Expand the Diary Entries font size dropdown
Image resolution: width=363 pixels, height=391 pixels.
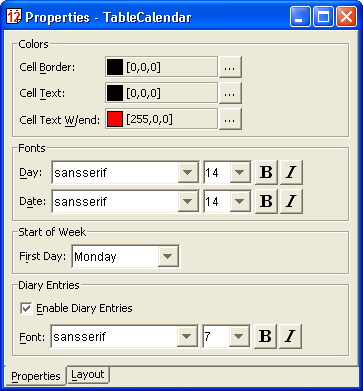239,336
